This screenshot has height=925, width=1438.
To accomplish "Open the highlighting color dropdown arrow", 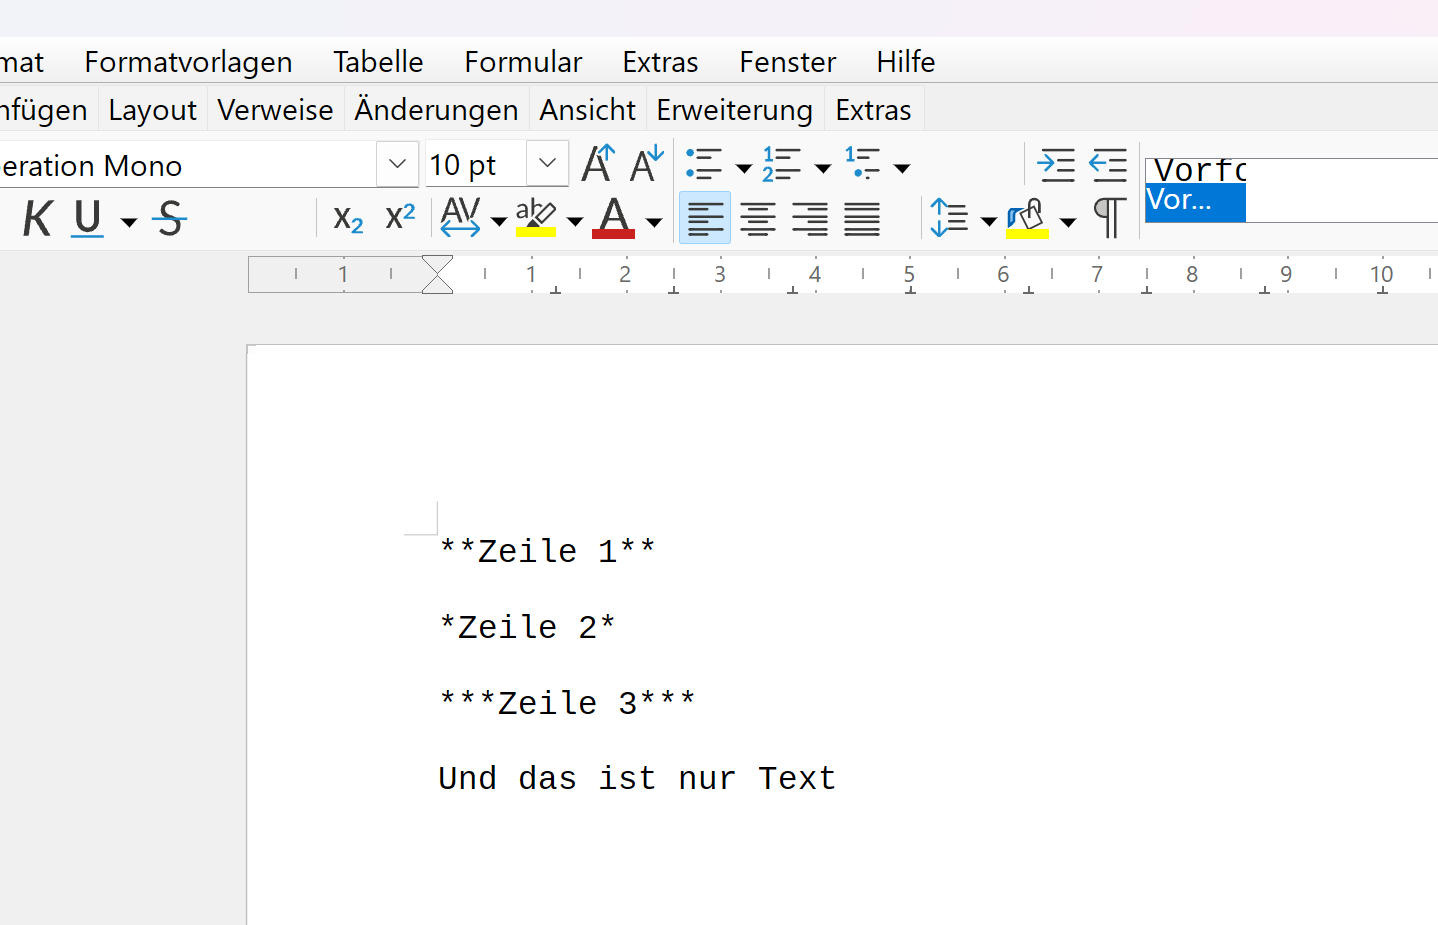I will (x=574, y=222).
